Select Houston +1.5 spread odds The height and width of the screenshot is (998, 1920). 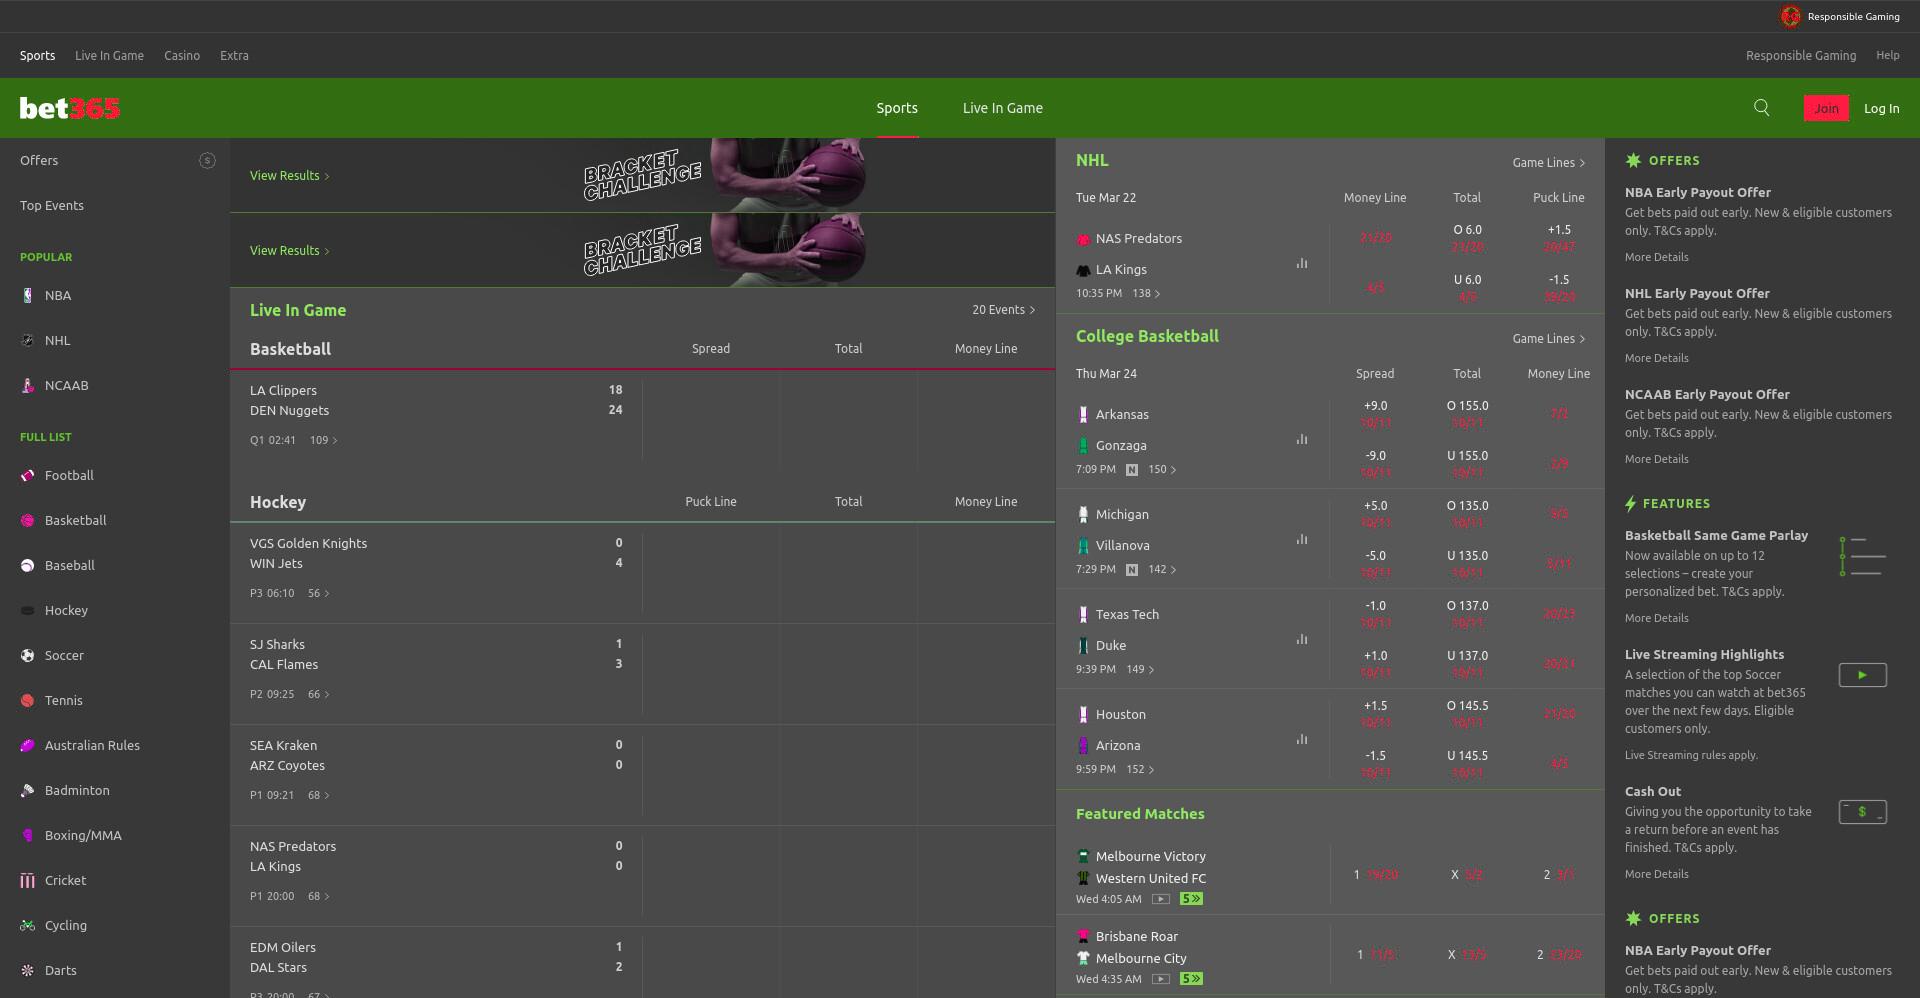pyautogui.click(x=1375, y=714)
